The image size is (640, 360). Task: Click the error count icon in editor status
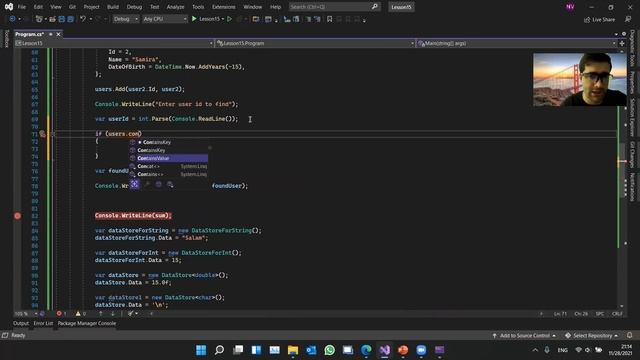[x=59, y=313]
